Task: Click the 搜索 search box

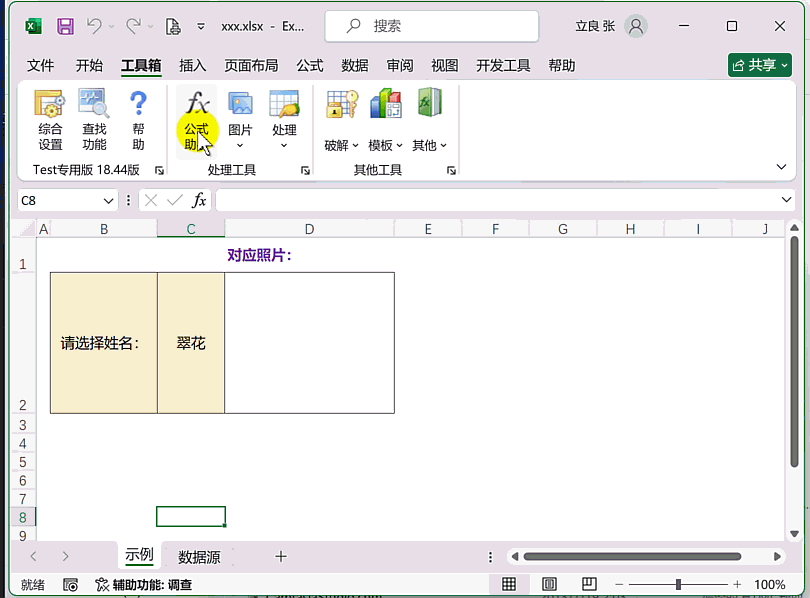Action: tap(432, 26)
